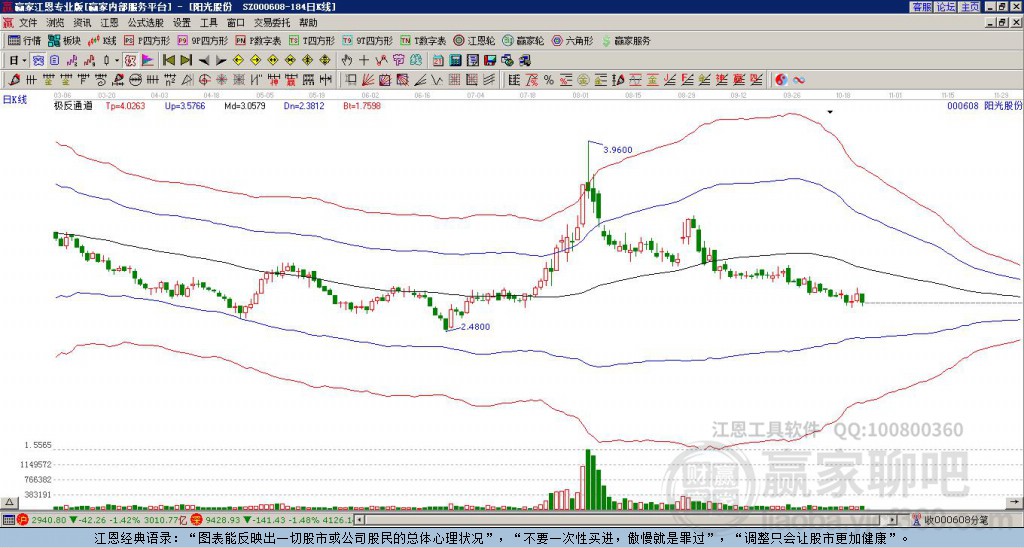
Task: Open the 帮助 menu
Action: 308,23
